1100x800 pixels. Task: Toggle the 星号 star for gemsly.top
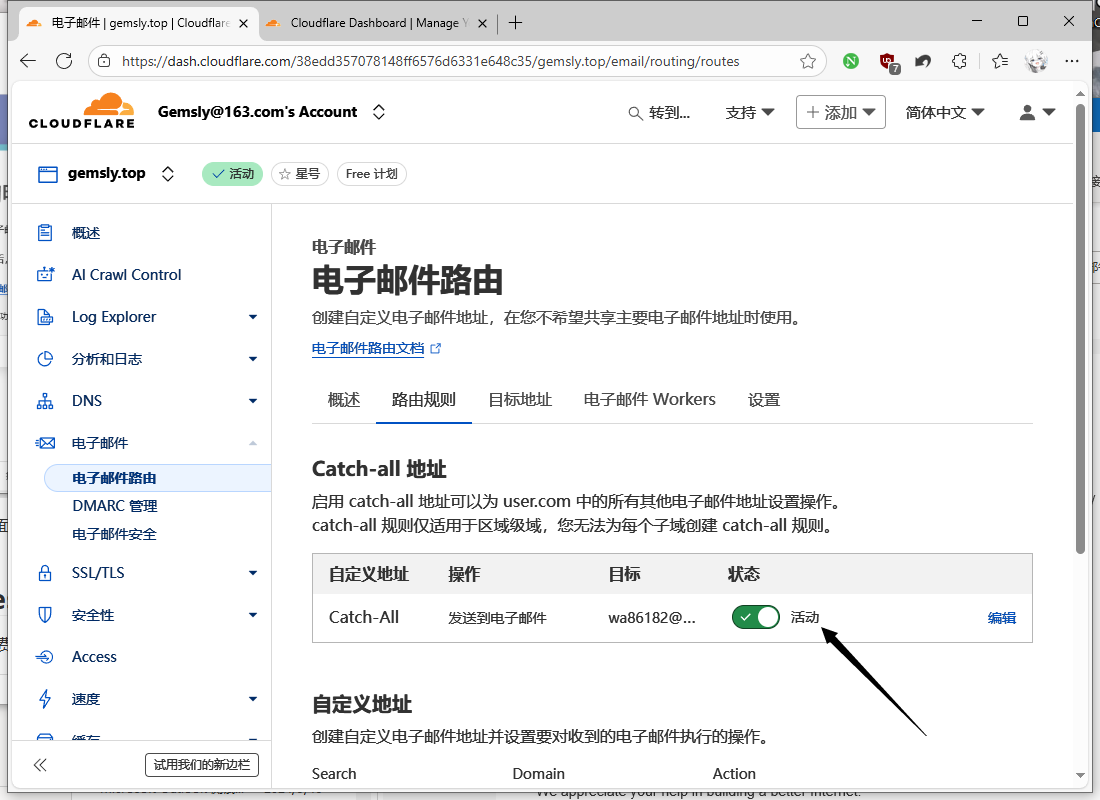[300, 174]
